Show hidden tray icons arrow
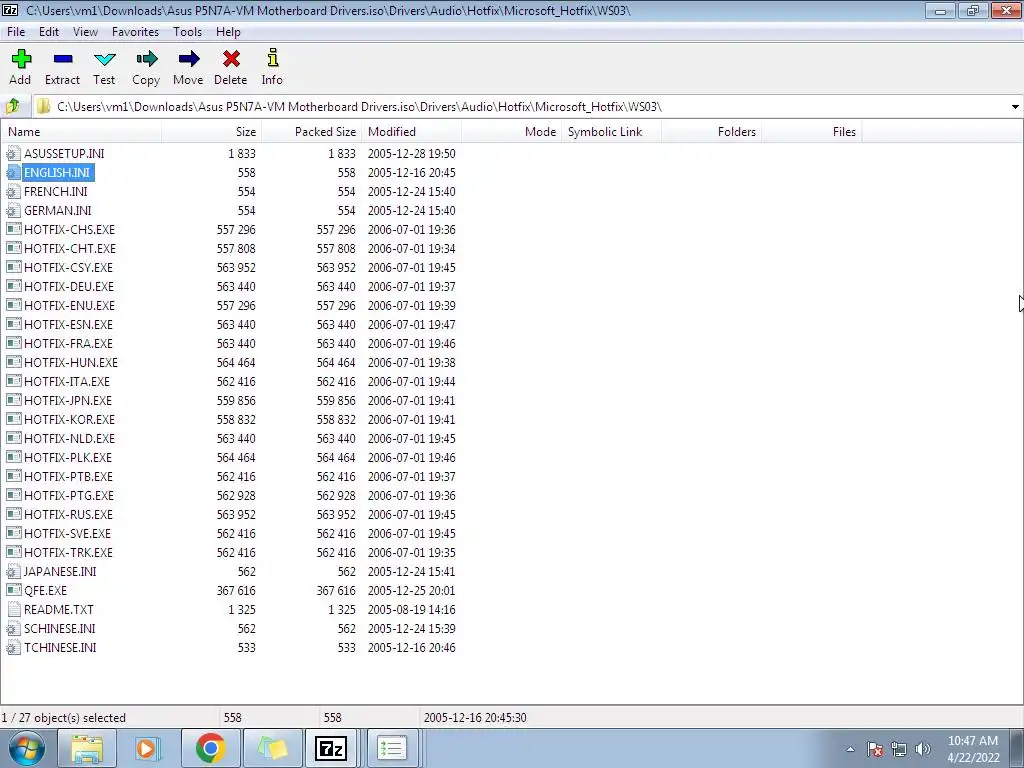This screenshot has height=768, width=1024. (x=850, y=749)
